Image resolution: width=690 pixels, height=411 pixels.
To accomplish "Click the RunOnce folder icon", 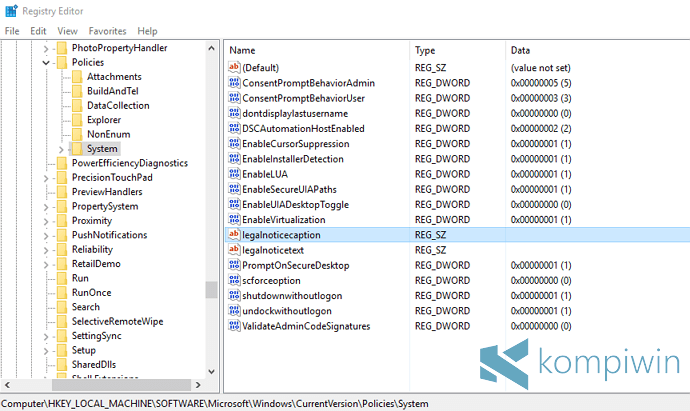I will tap(62, 293).
